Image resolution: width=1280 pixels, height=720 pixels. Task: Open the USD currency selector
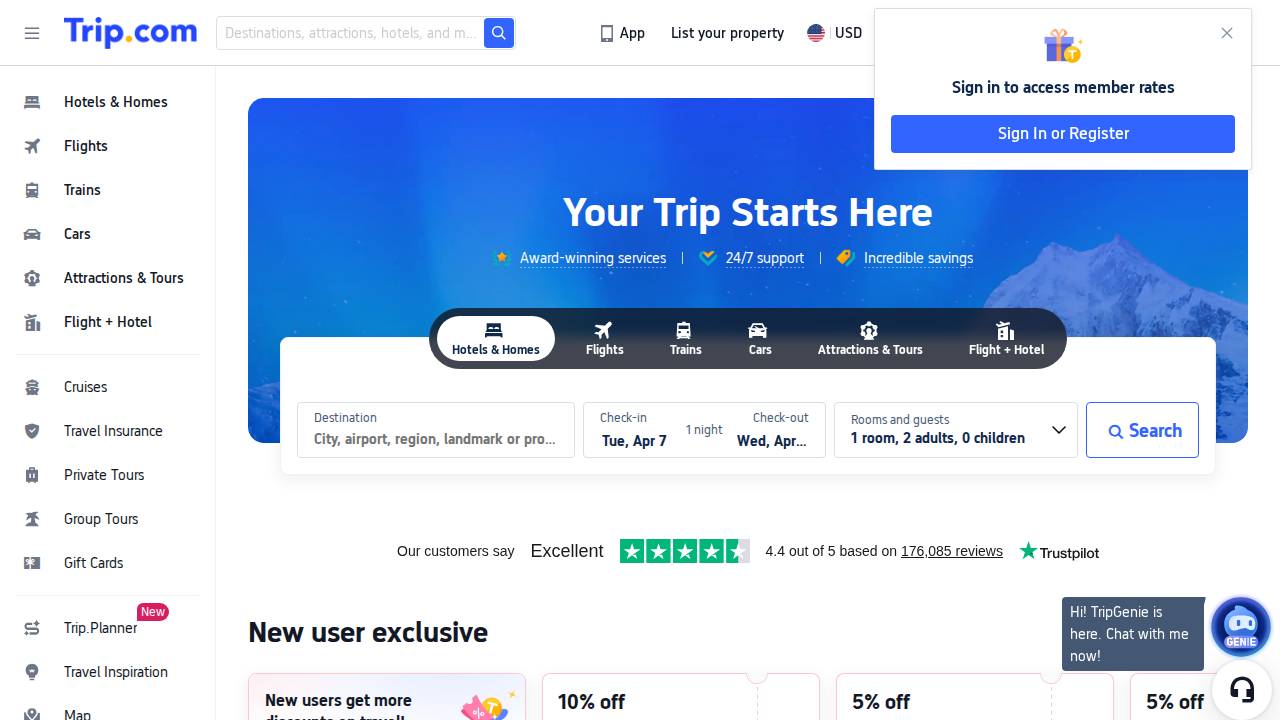[x=835, y=33]
